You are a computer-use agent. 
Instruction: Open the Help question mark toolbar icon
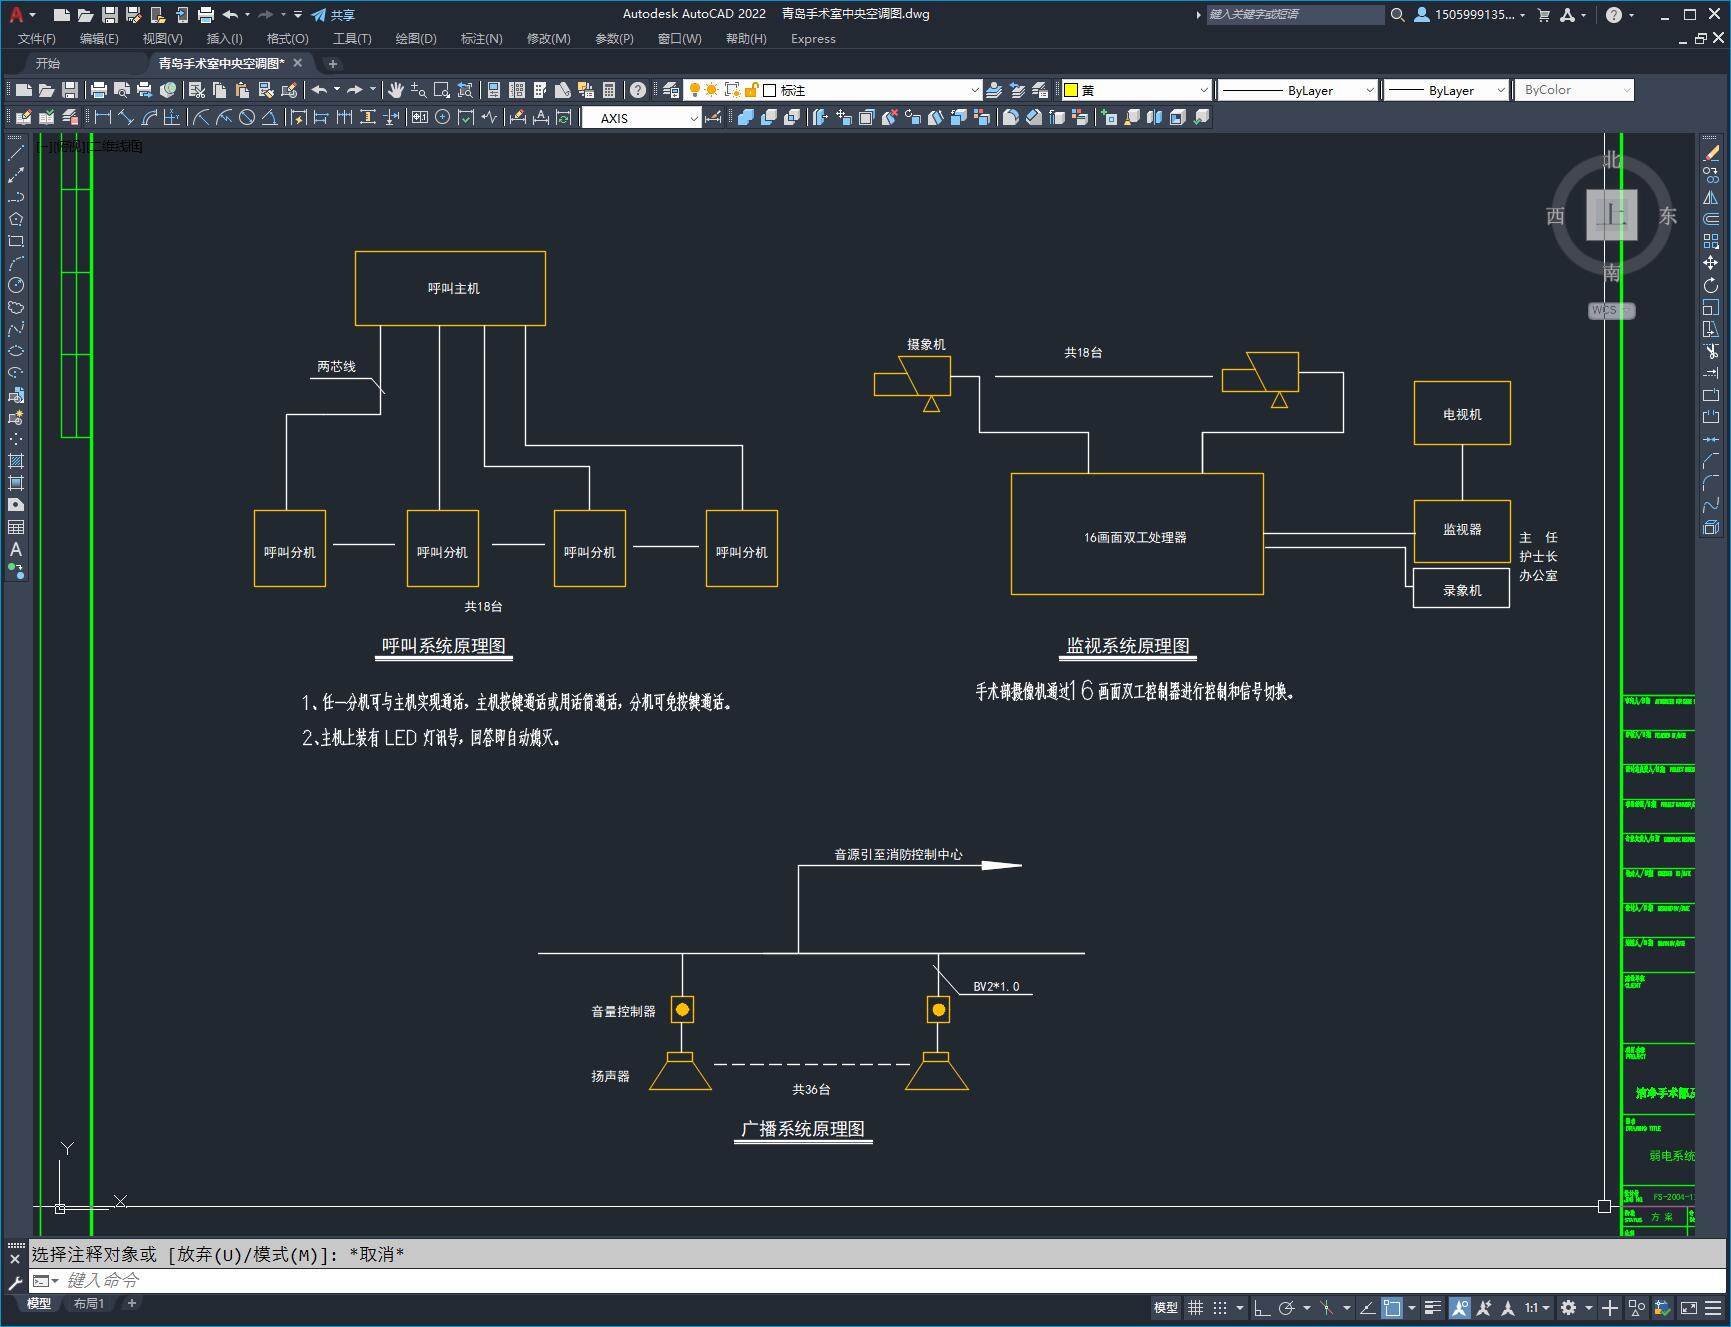(x=638, y=90)
